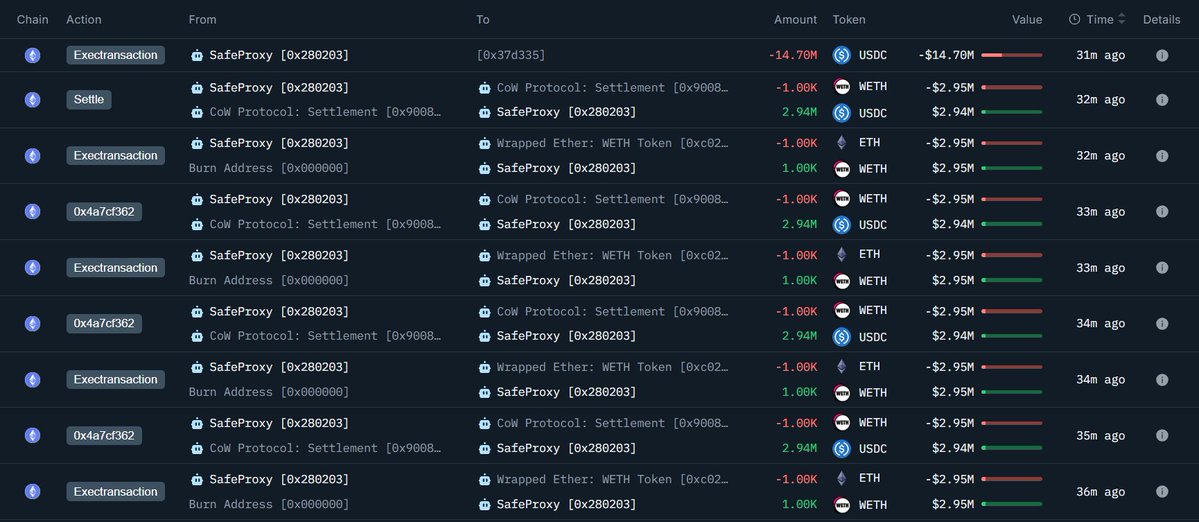Click Exectransaction badge in the 31m ago row

[115, 56]
